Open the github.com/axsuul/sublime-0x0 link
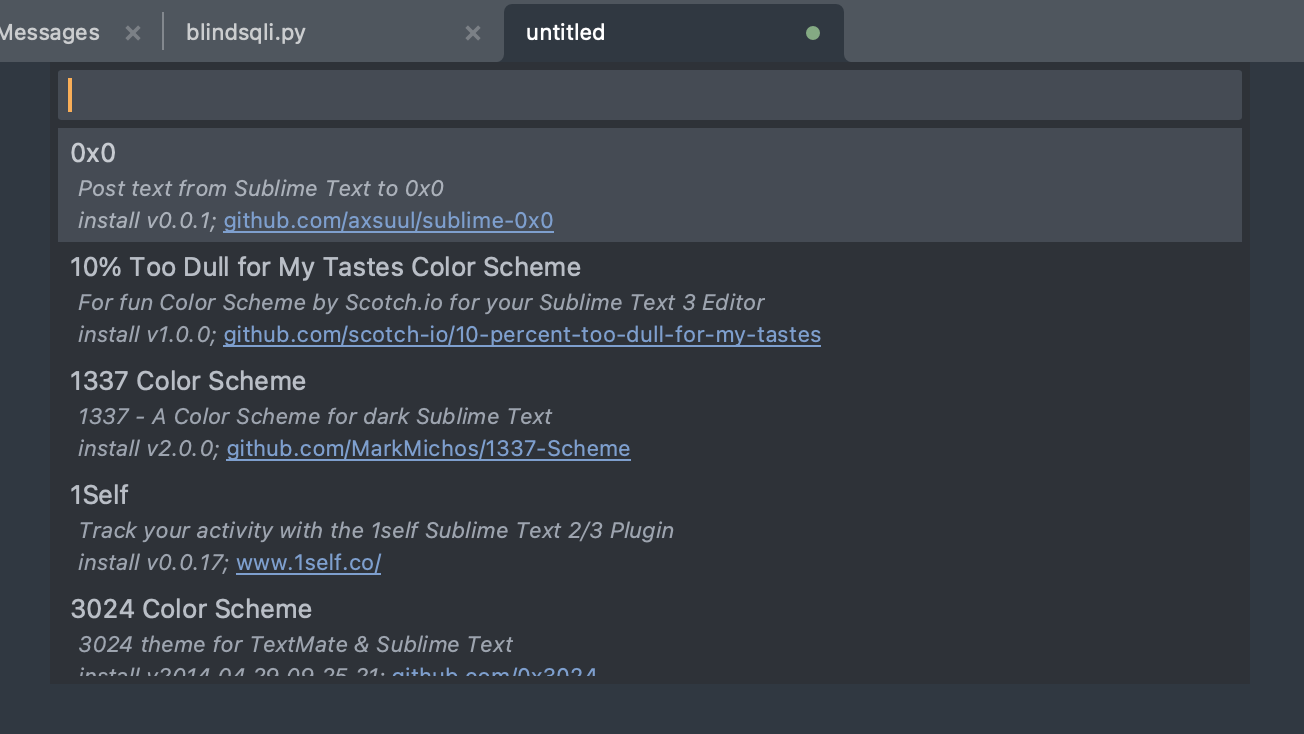The image size is (1304, 734). pyautogui.click(x=388, y=221)
